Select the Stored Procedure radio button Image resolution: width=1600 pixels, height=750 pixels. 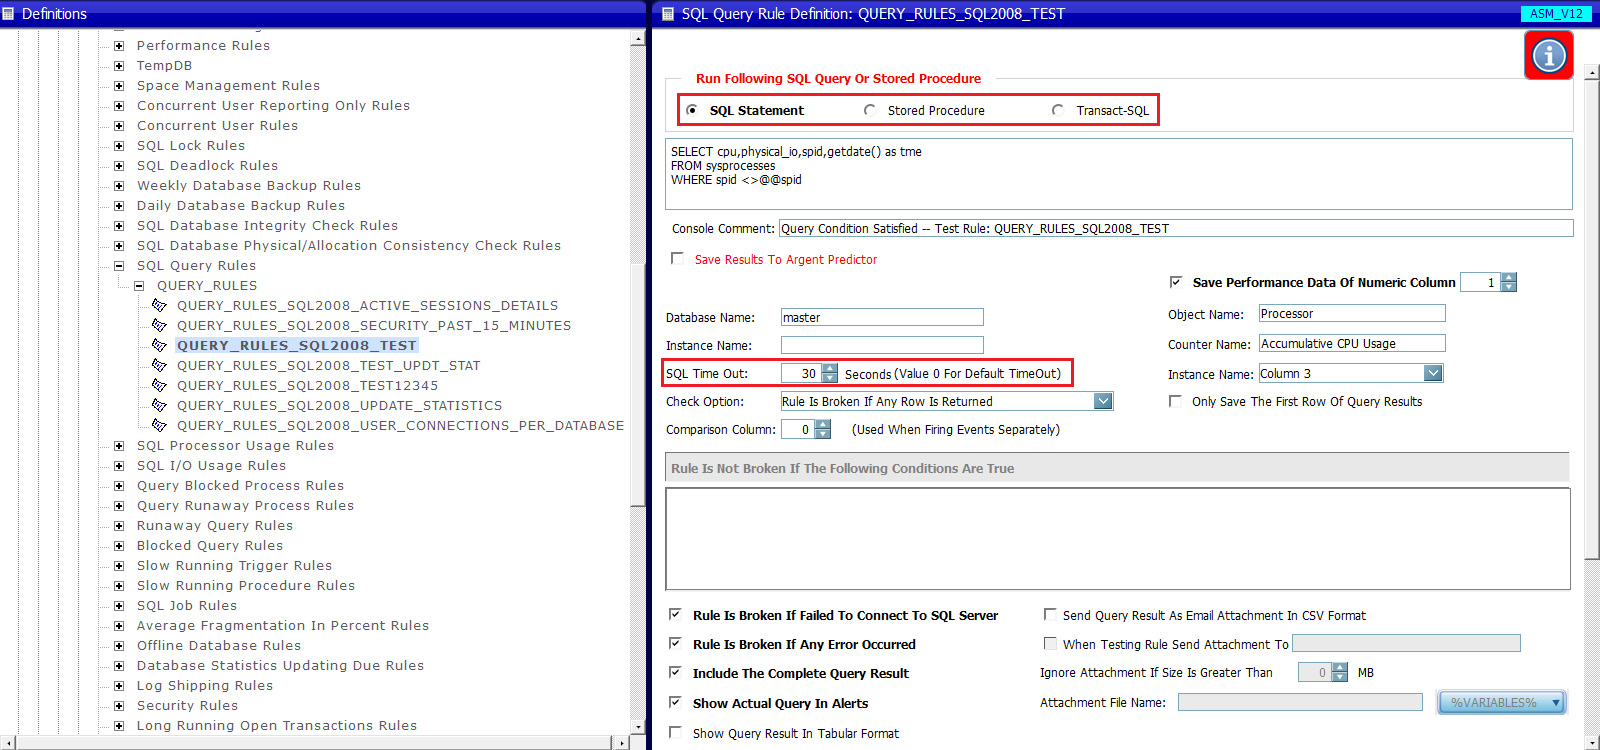[869, 110]
